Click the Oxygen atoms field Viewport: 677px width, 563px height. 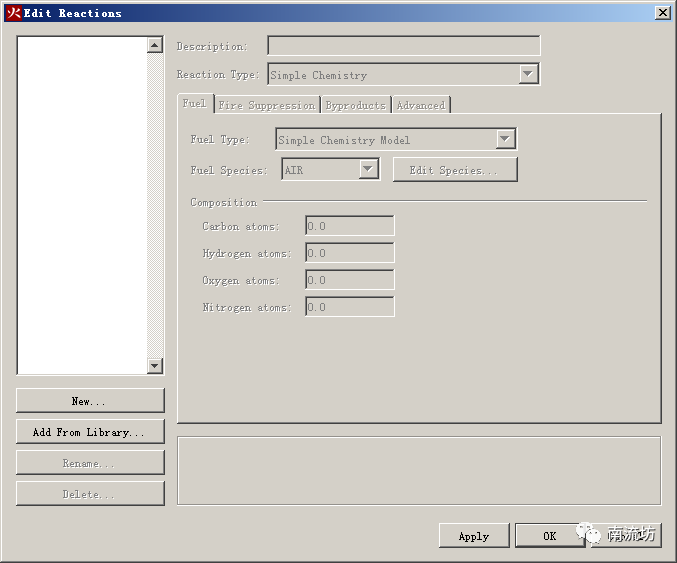point(350,280)
